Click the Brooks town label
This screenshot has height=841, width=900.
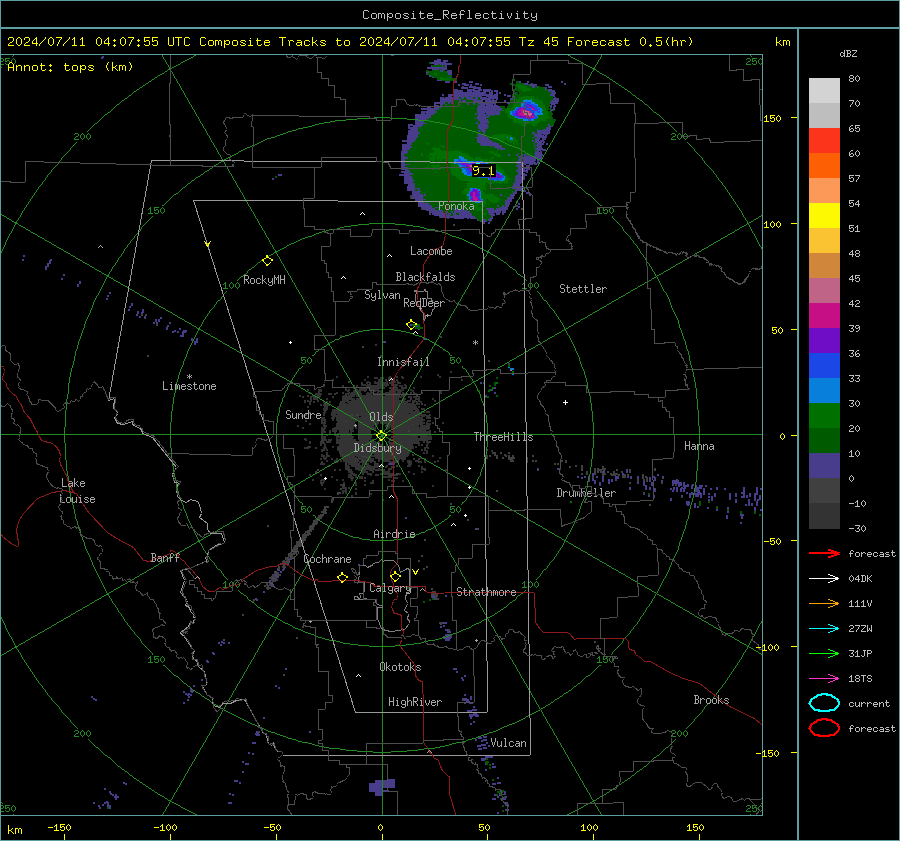[711, 700]
